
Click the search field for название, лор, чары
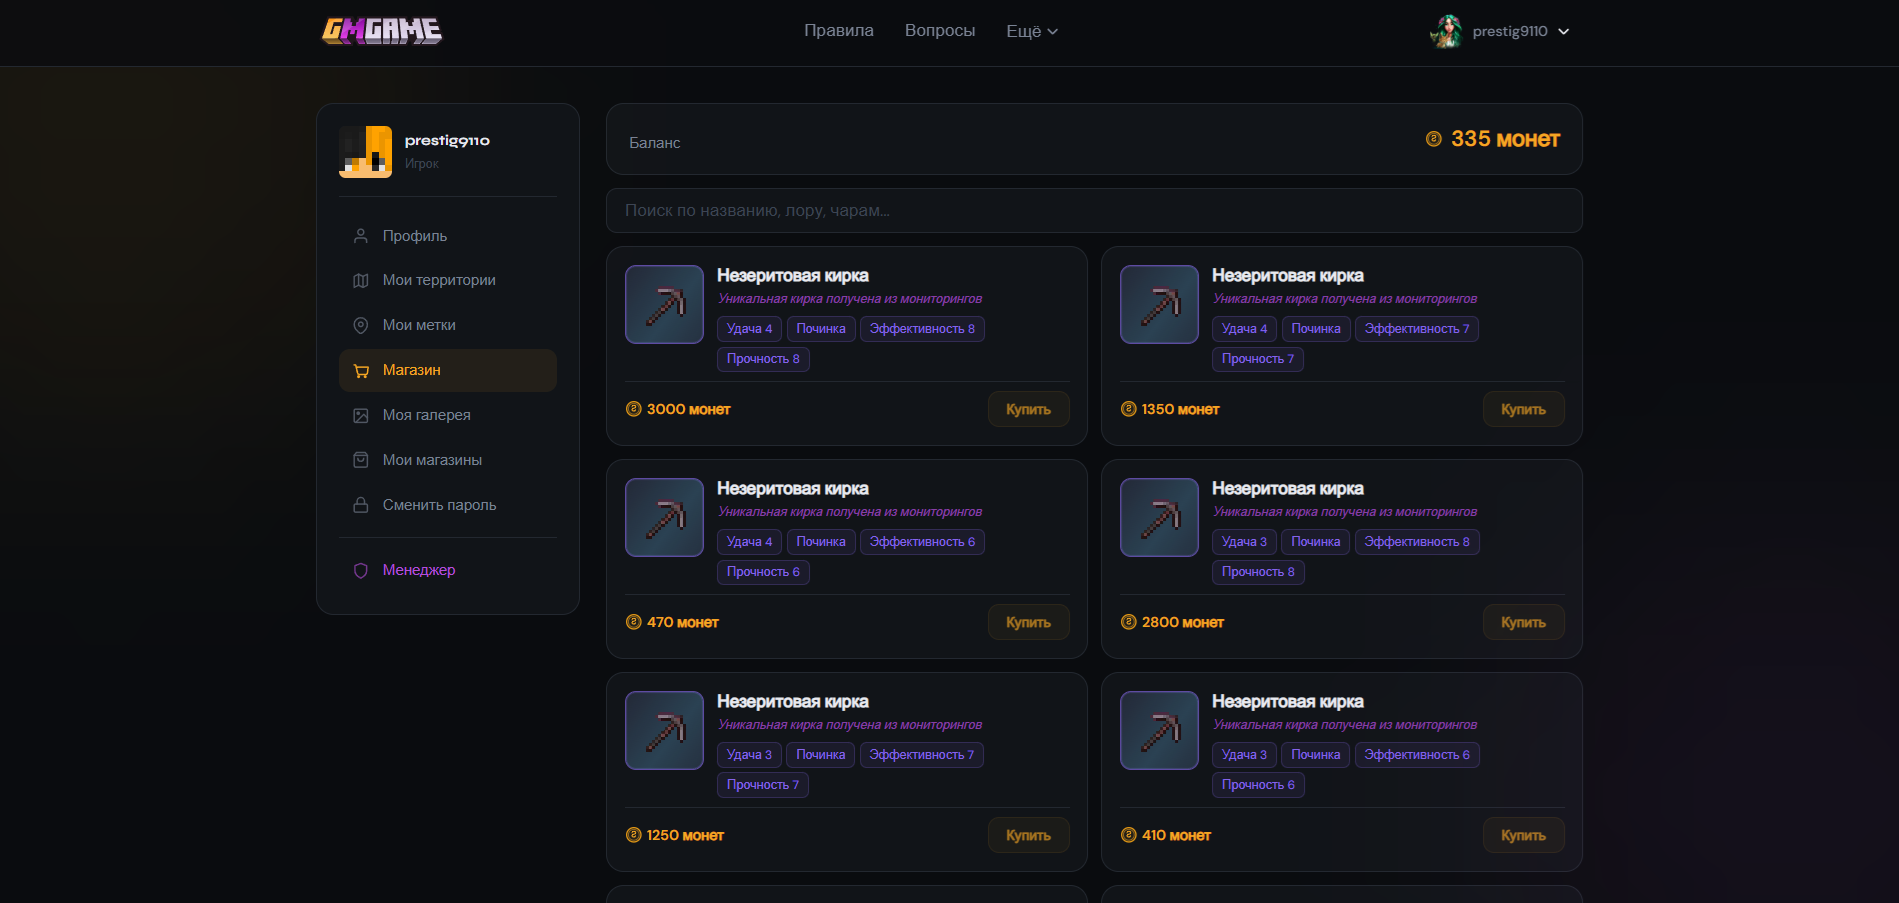(x=1094, y=211)
